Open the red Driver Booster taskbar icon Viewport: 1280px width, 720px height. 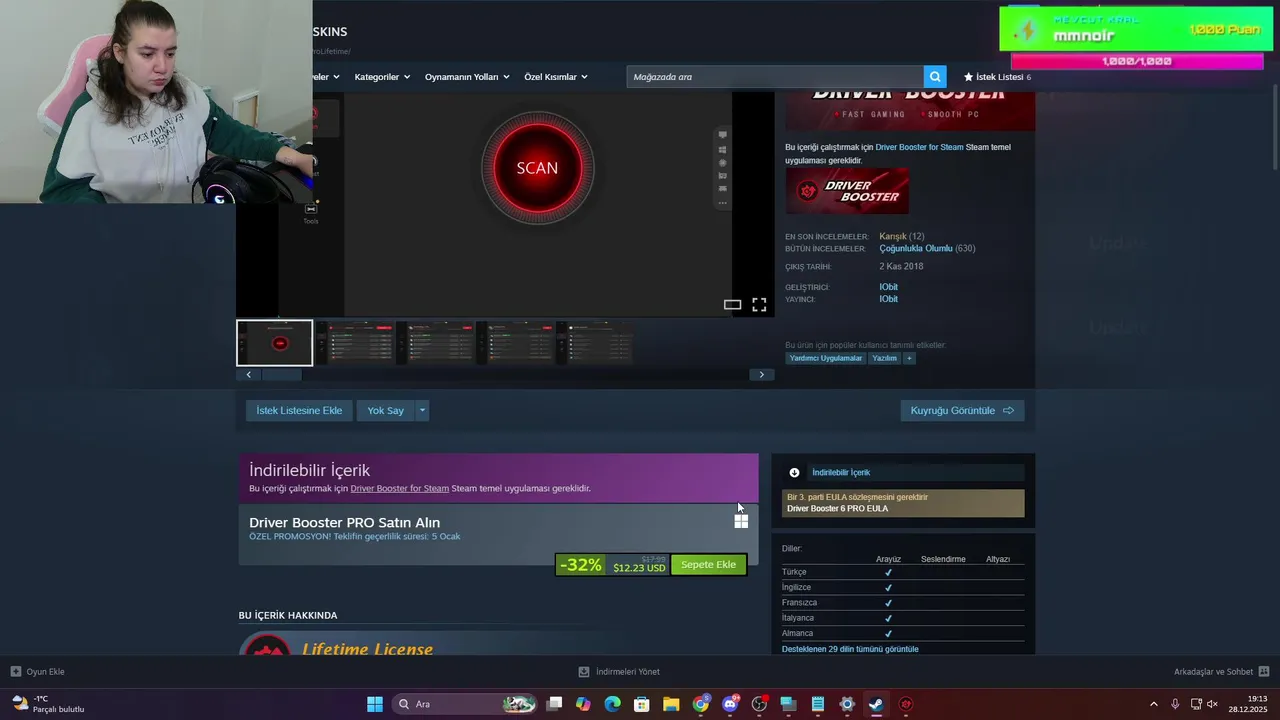point(906,704)
